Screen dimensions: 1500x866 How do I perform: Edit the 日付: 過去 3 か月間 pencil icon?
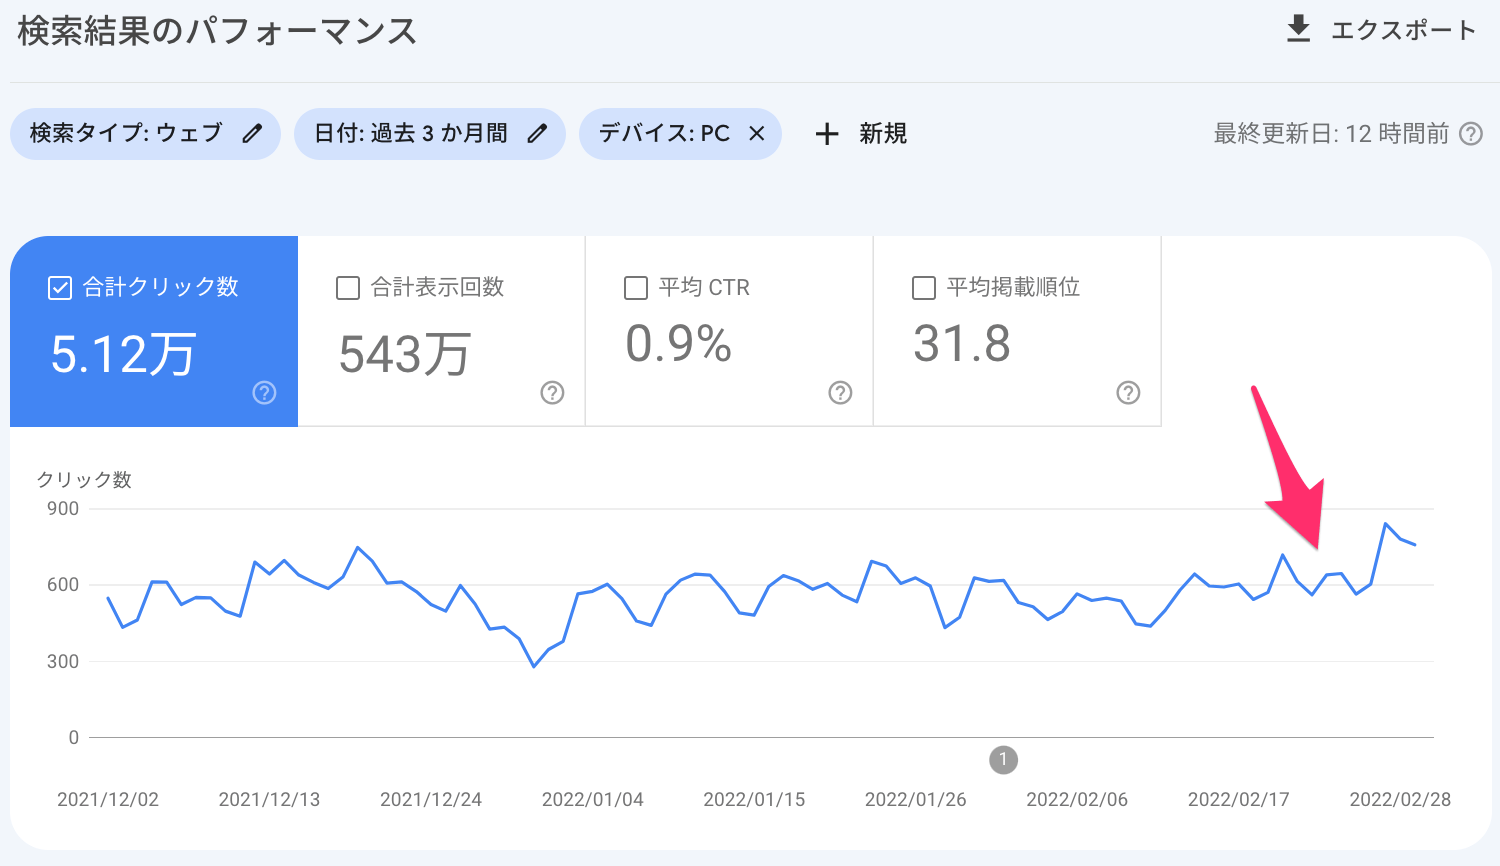[538, 133]
